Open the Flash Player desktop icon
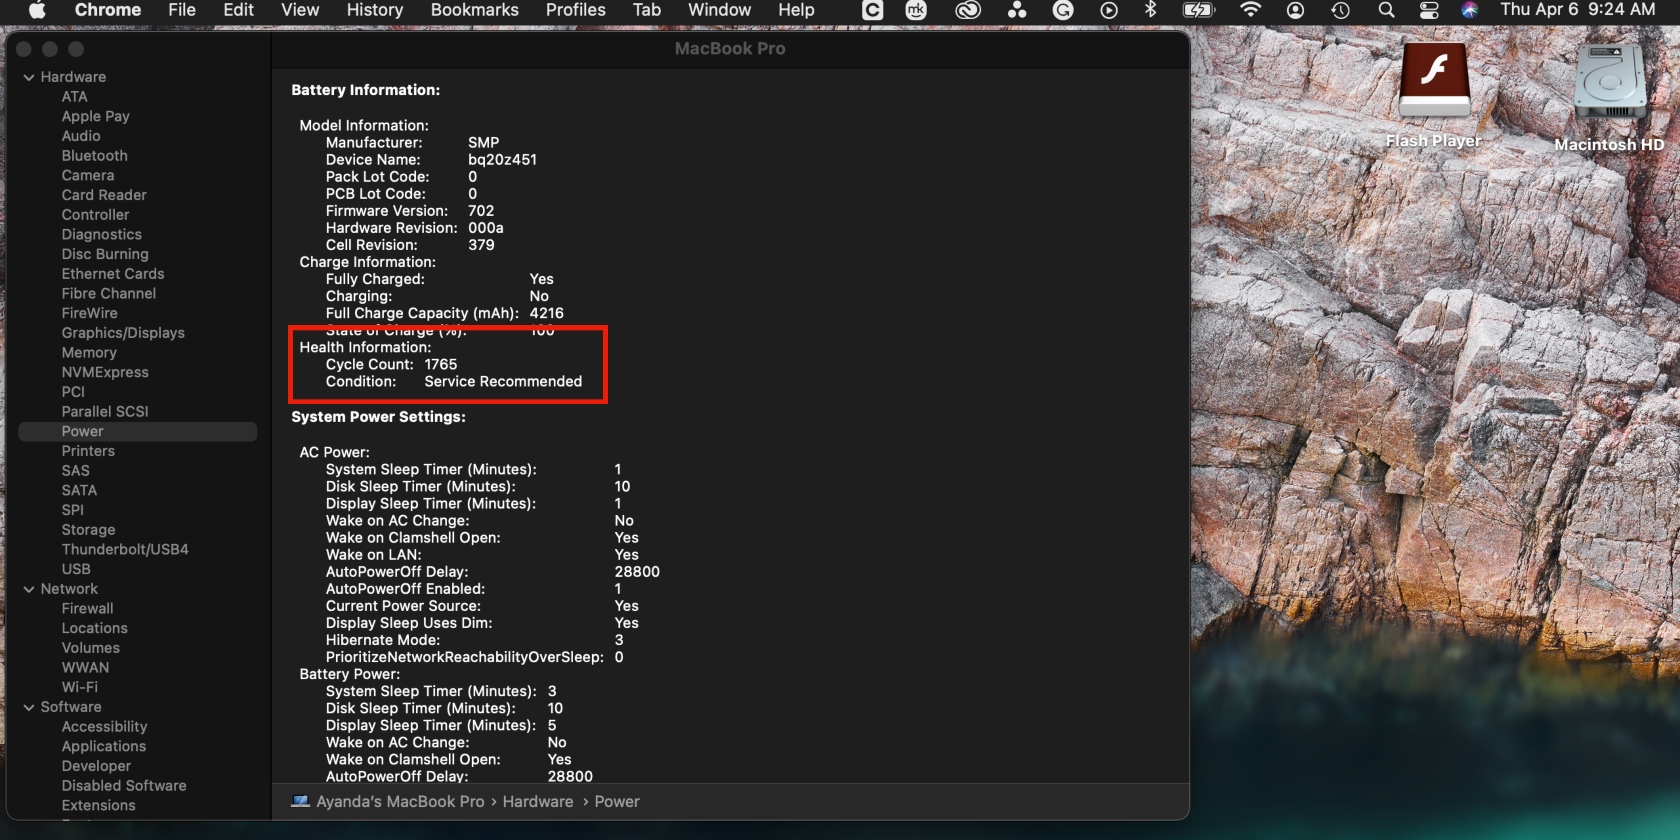The width and height of the screenshot is (1680, 840). 1434,82
